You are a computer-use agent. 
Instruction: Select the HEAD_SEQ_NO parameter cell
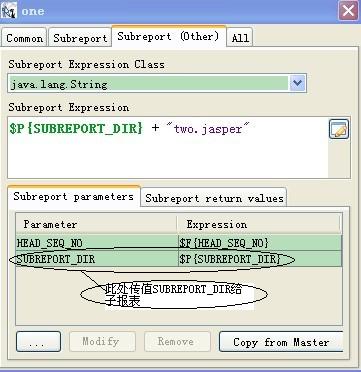pos(97,243)
